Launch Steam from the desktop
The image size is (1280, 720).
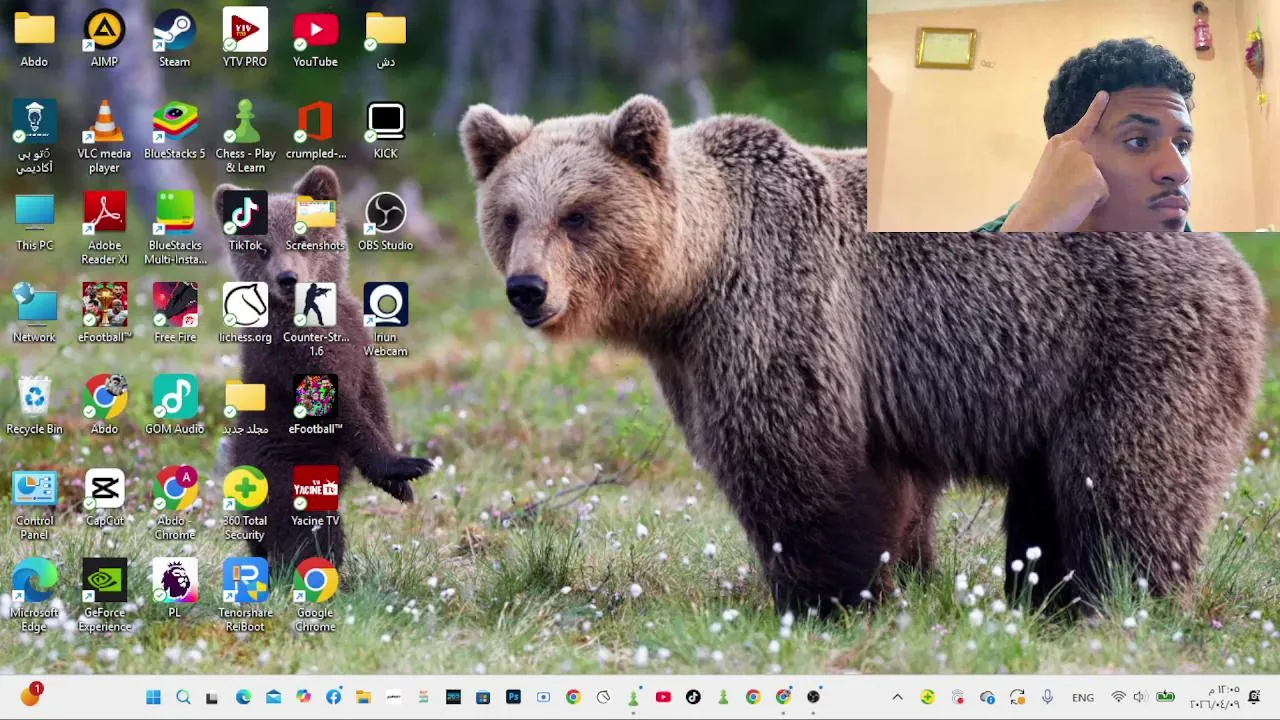[174, 38]
